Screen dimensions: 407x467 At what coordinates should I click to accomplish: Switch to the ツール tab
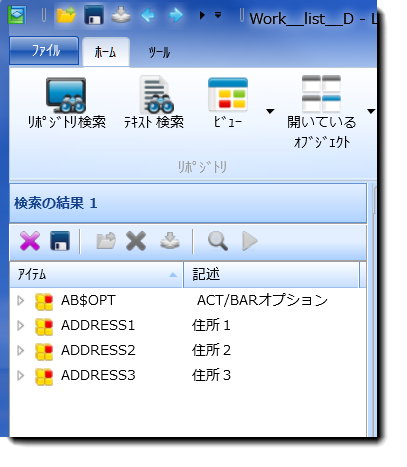tap(159, 52)
